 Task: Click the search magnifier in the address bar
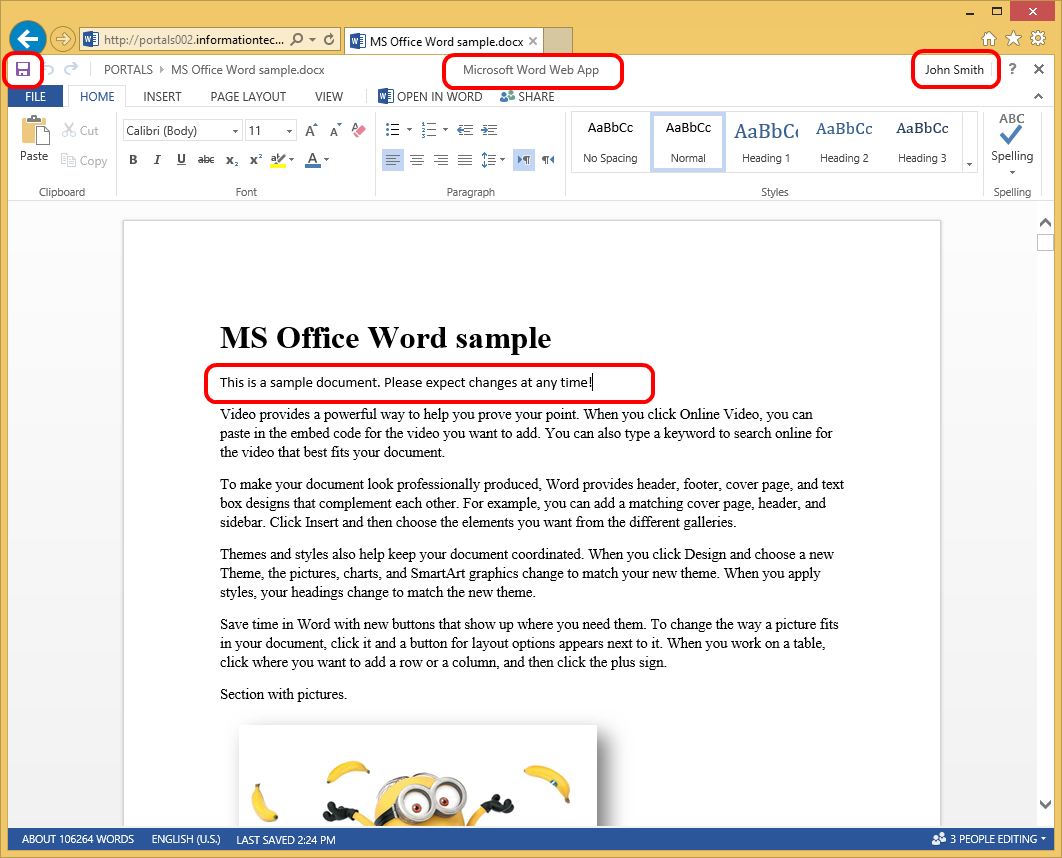[x=297, y=39]
